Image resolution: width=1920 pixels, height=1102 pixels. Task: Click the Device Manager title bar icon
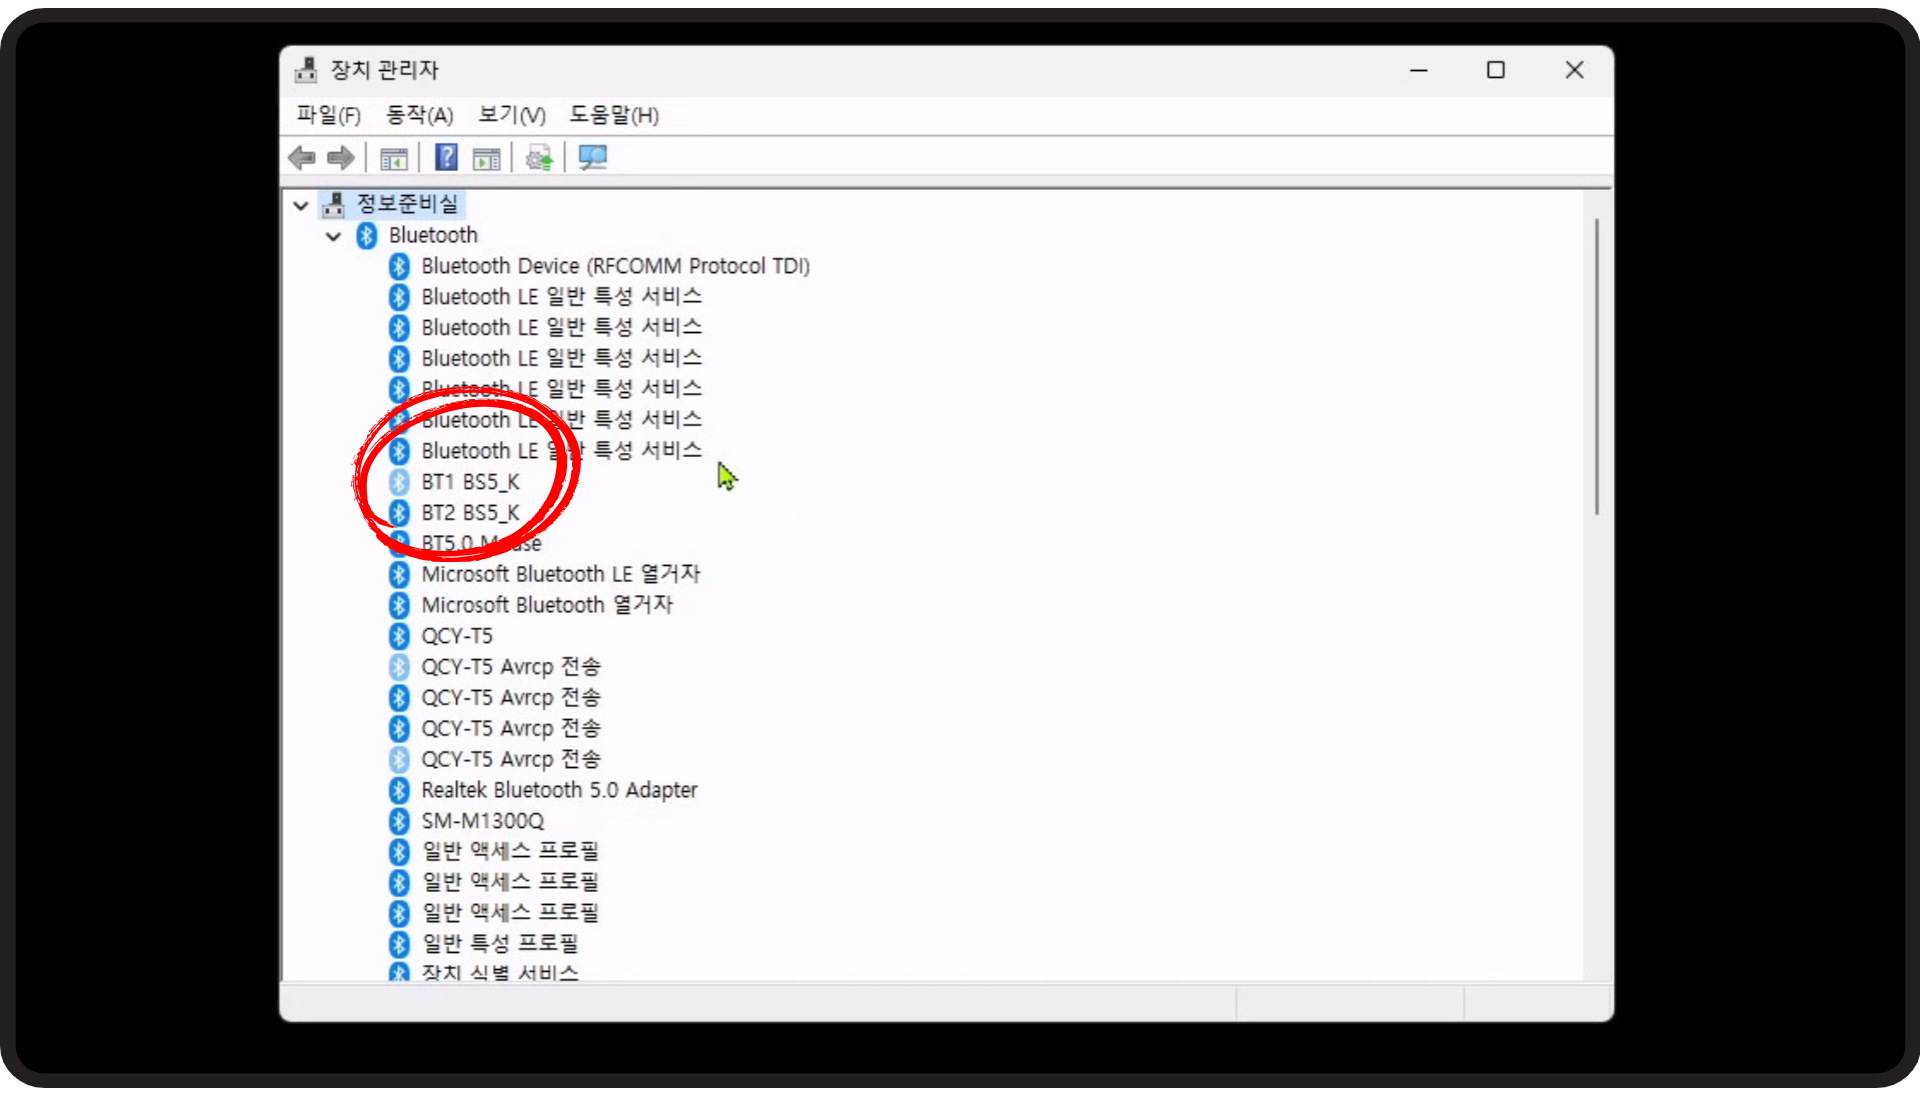[306, 70]
